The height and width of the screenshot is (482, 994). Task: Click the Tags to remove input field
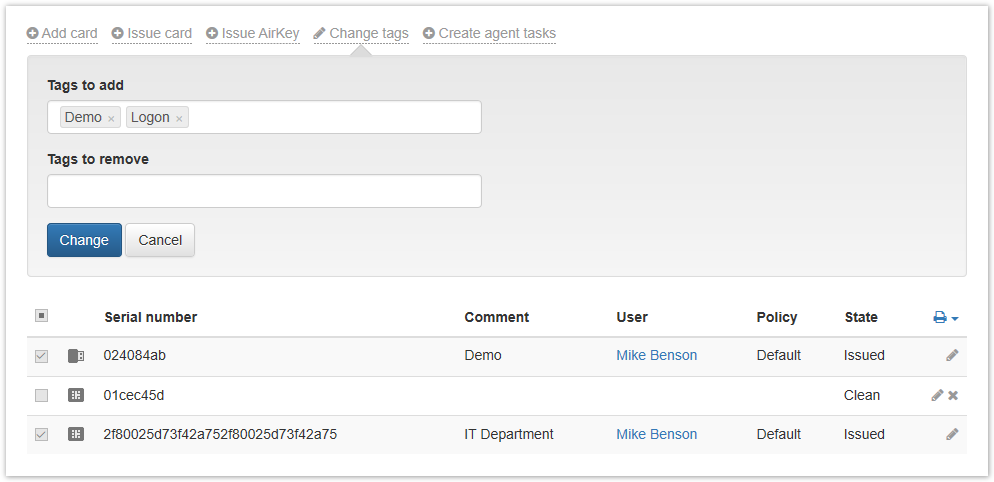tap(264, 191)
